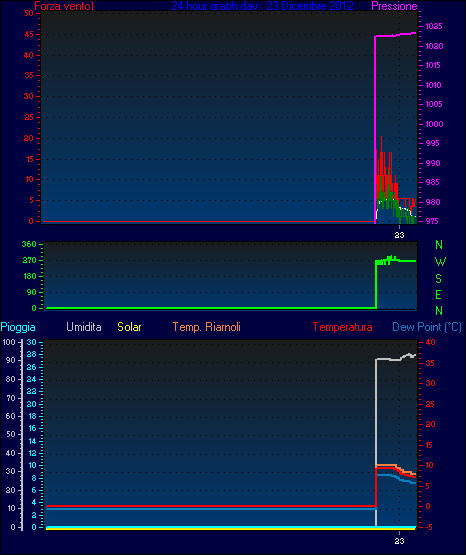Click the "N" compass letter beside the 0 line

pyautogui.click(x=439, y=311)
